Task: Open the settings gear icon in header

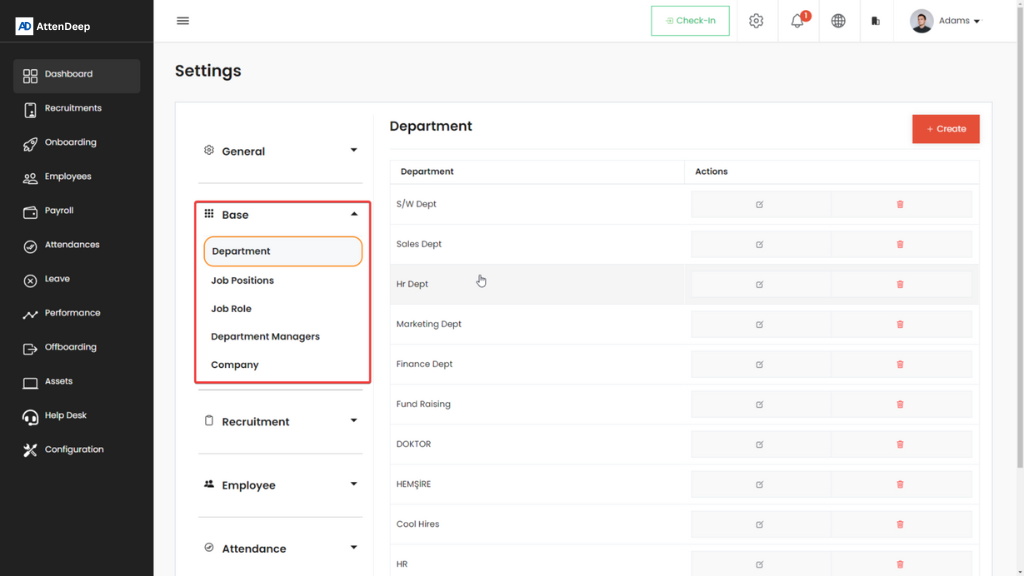Action: (x=756, y=21)
